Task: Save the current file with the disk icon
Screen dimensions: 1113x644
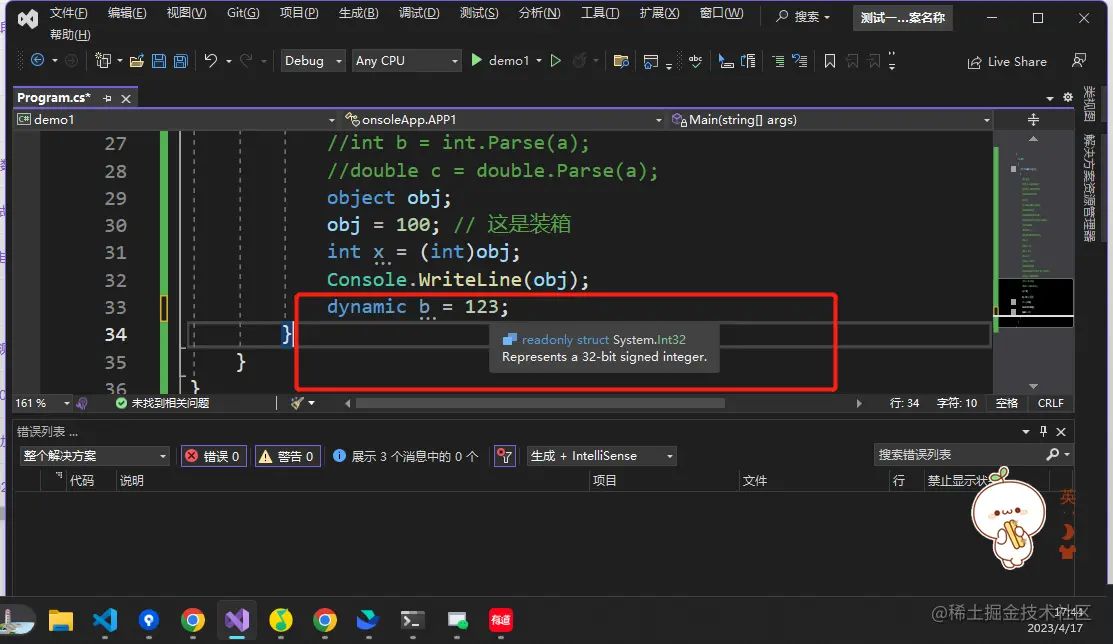Action: (159, 61)
